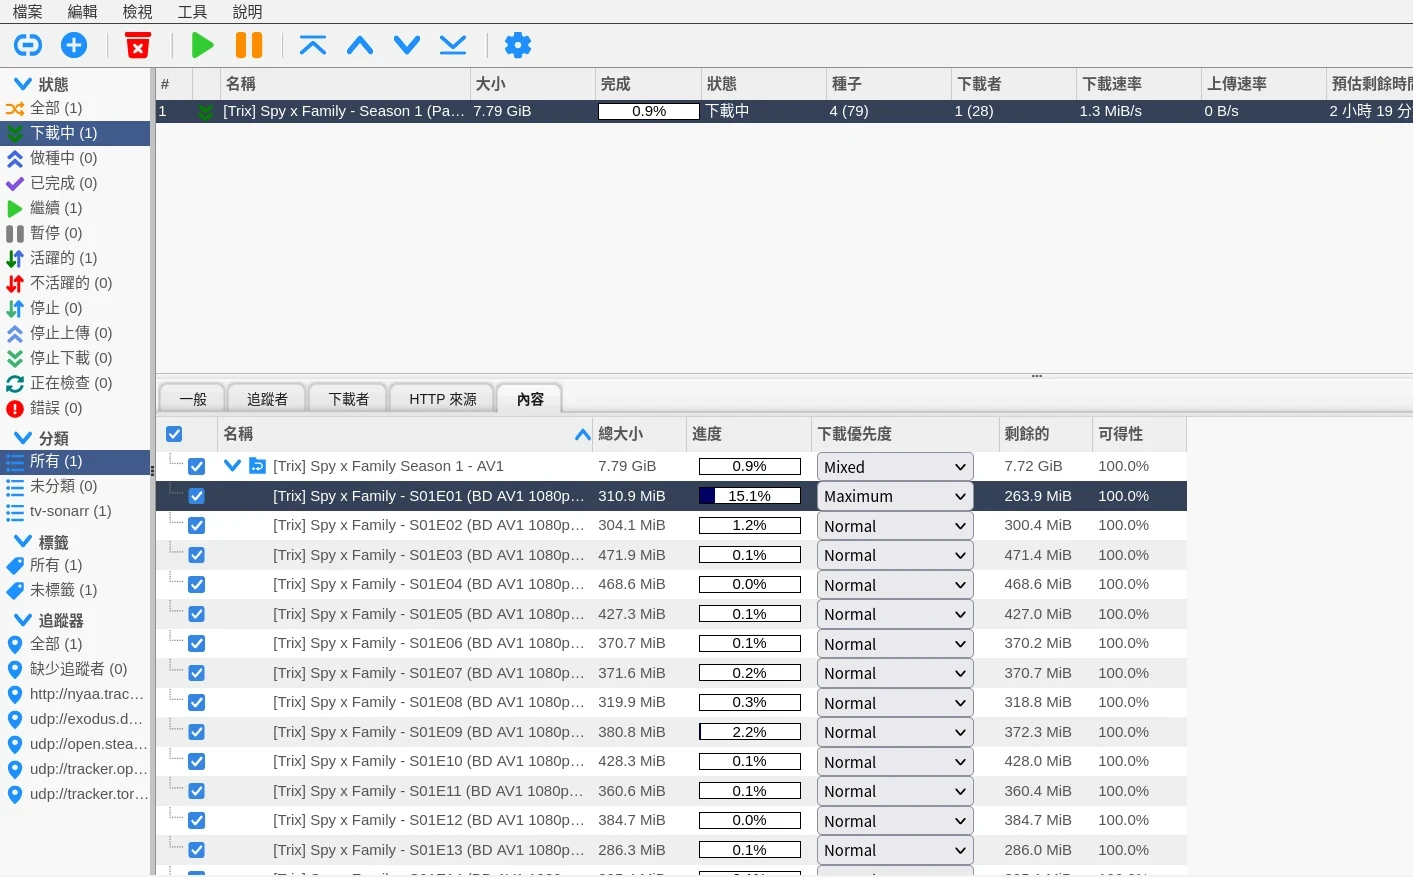Click the red delete torrent icon
The height and width of the screenshot is (877, 1413).
138,45
